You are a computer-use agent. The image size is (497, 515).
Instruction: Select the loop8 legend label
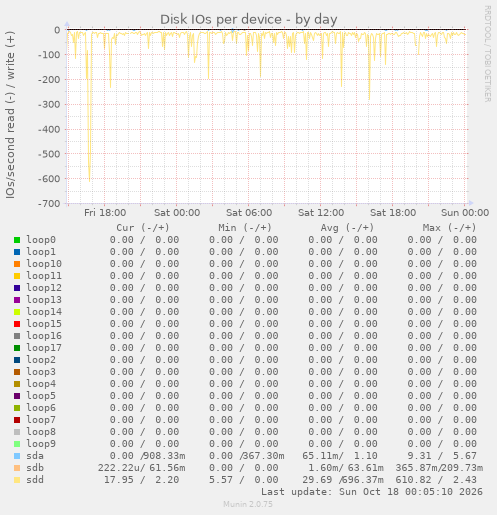tap(41, 432)
